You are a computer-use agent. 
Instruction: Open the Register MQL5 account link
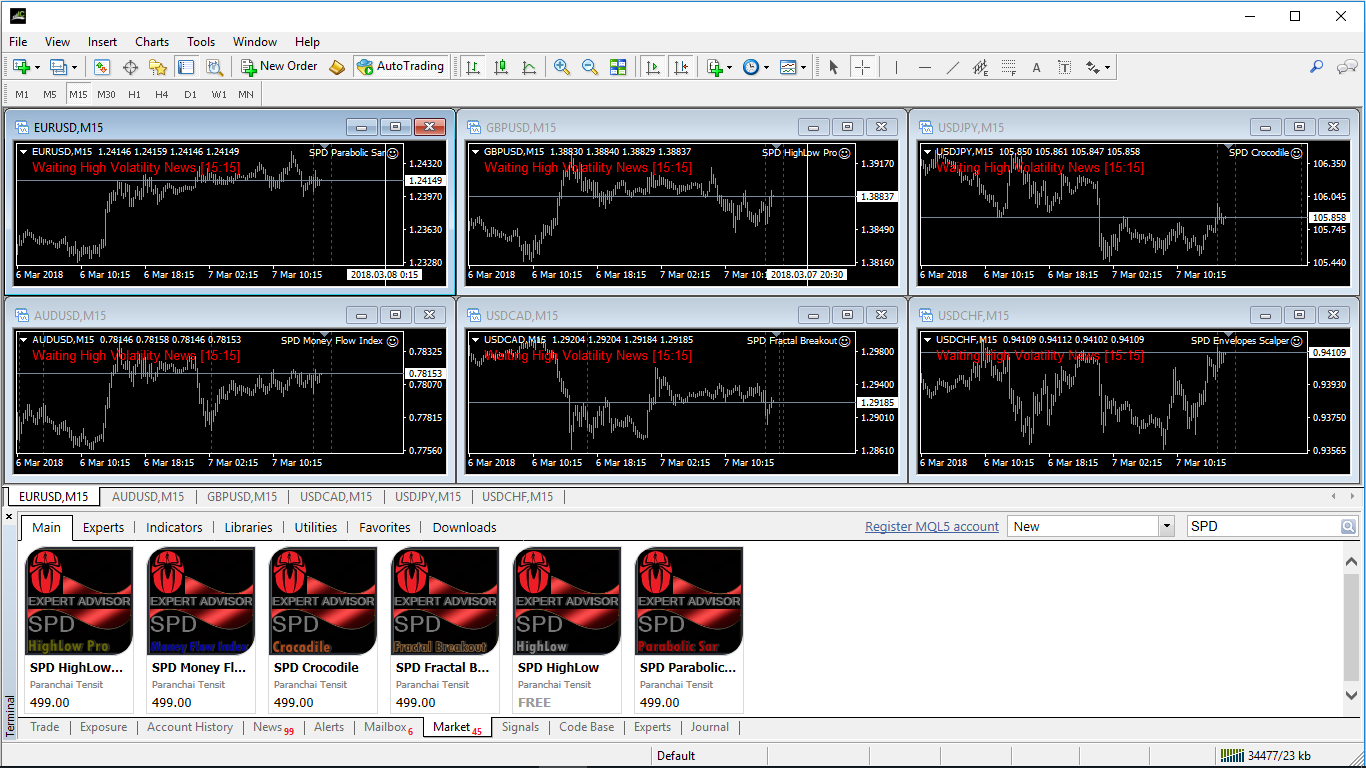pyautogui.click(x=931, y=527)
